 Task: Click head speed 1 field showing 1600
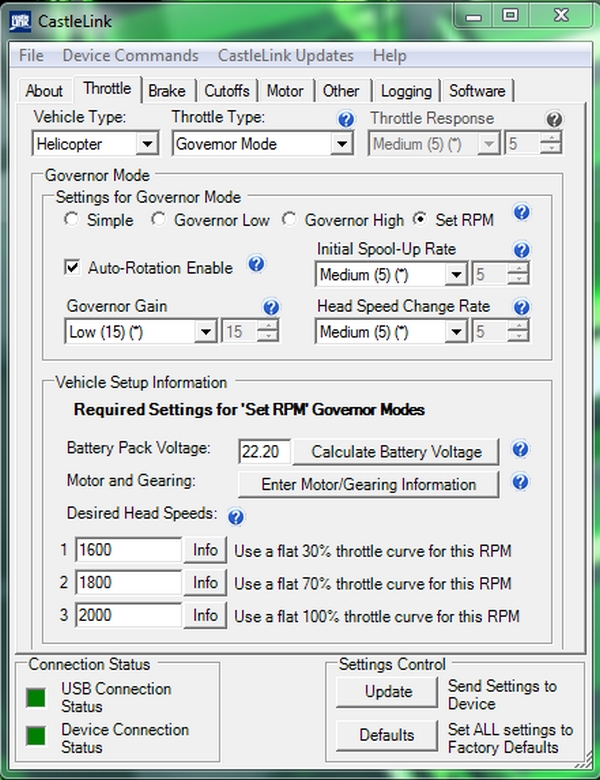pyautogui.click(x=128, y=550)
